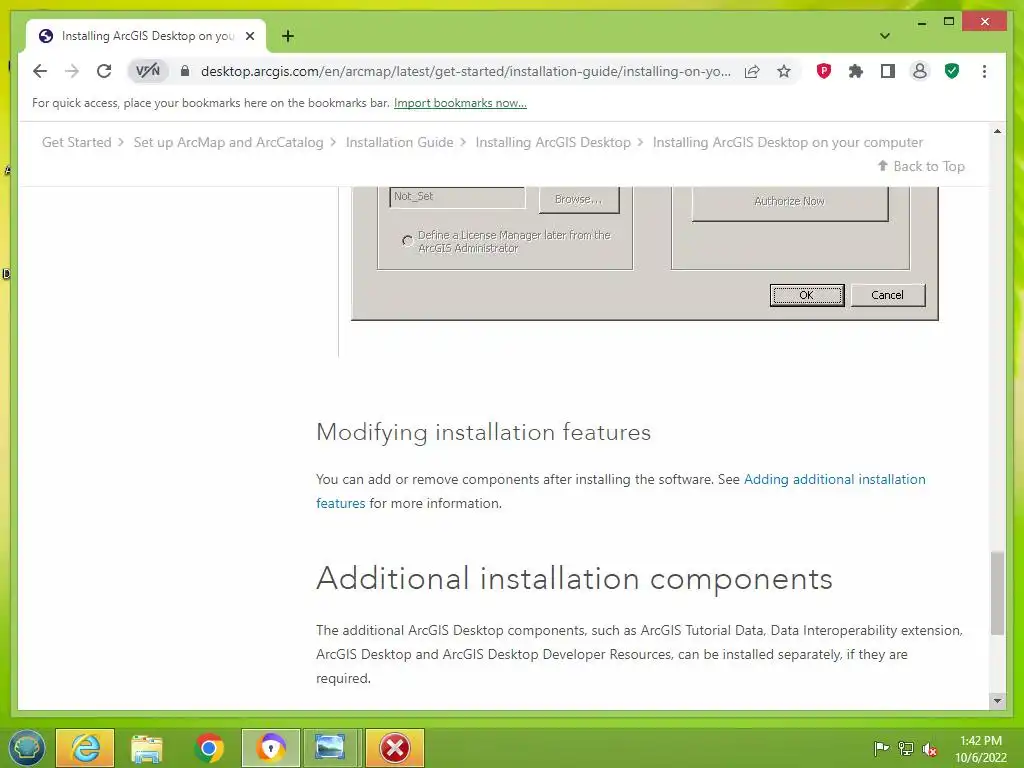Screen dimensions: 1024x768
Task: Select the Installing ArcGIS Desktop tab
Action: [x=146, y=36]
